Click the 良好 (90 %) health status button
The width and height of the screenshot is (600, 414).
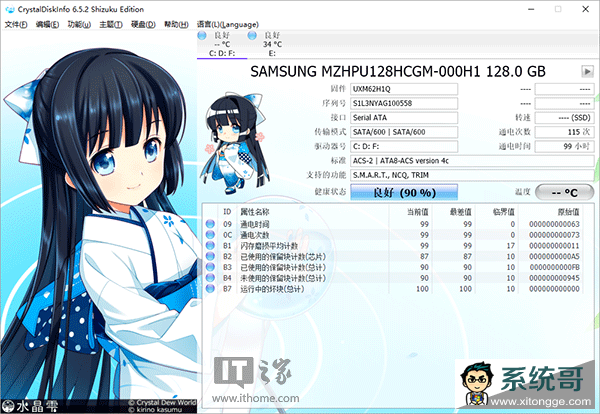tap(404, 192)
